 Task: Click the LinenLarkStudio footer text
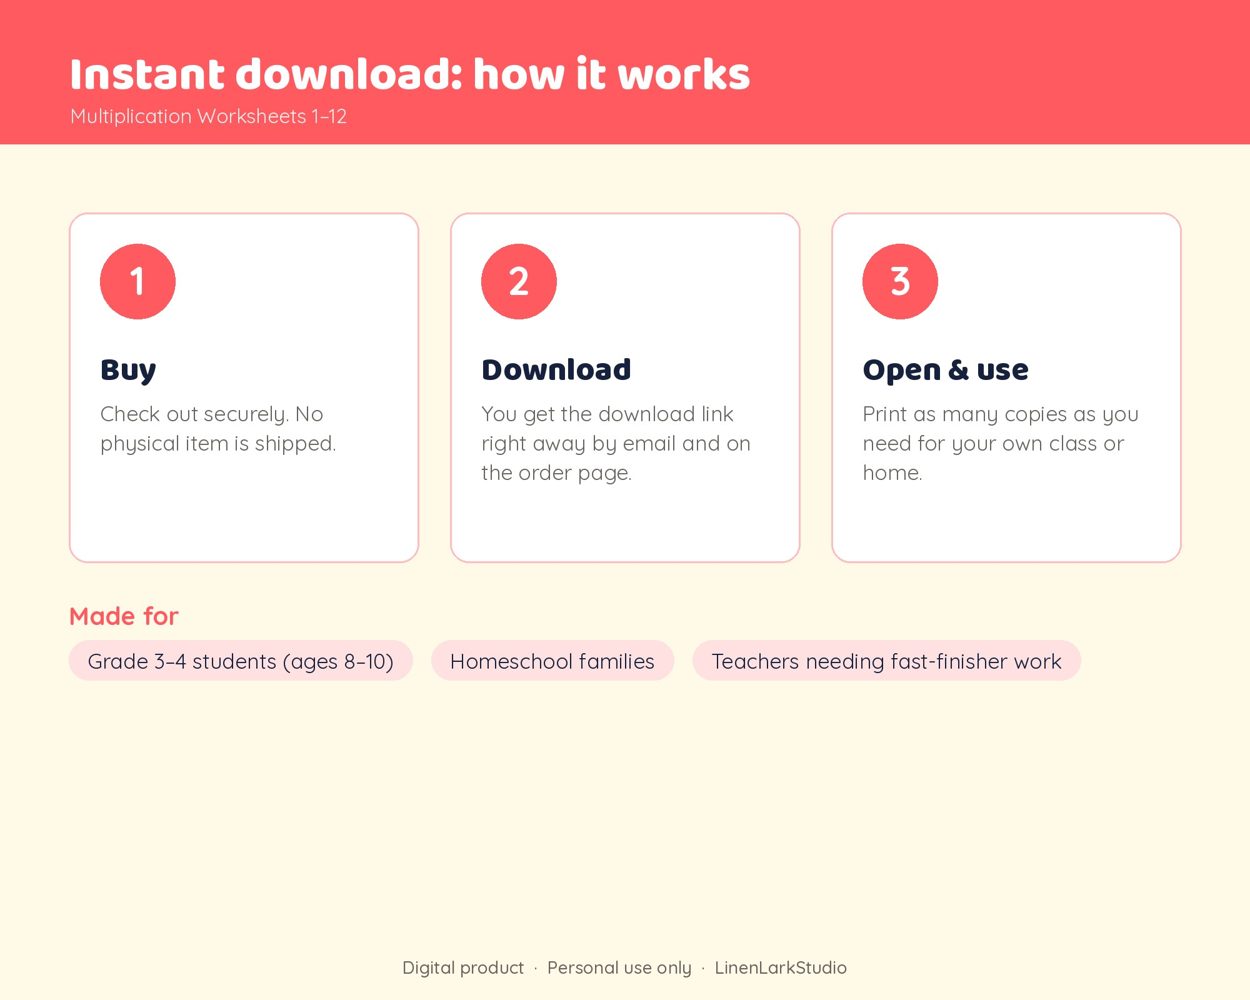coord(780,968)
